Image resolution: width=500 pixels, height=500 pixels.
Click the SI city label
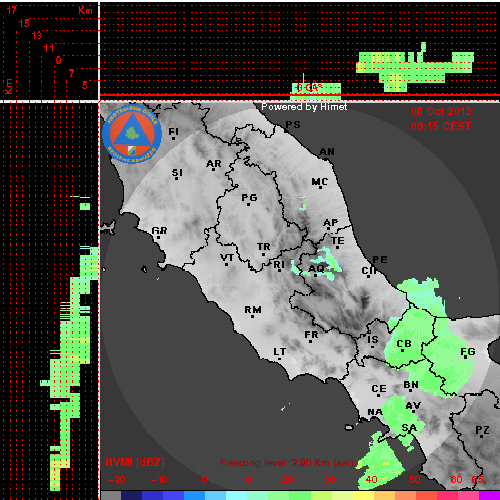[177, 173]
